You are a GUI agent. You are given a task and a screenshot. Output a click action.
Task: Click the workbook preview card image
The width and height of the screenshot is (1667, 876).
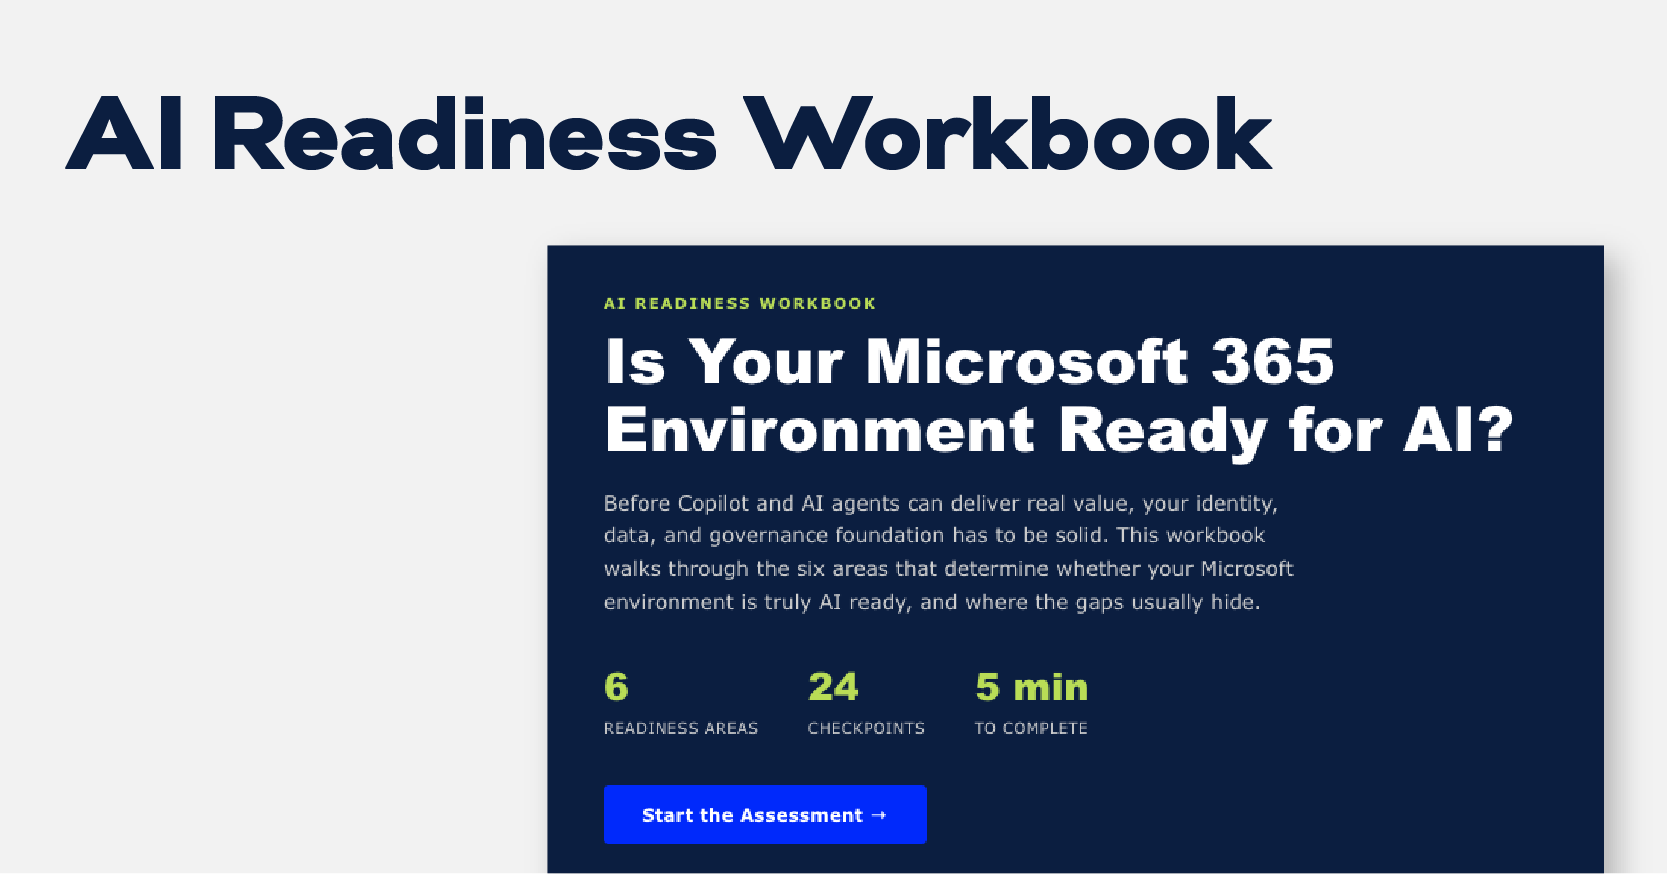(1075, 560)
